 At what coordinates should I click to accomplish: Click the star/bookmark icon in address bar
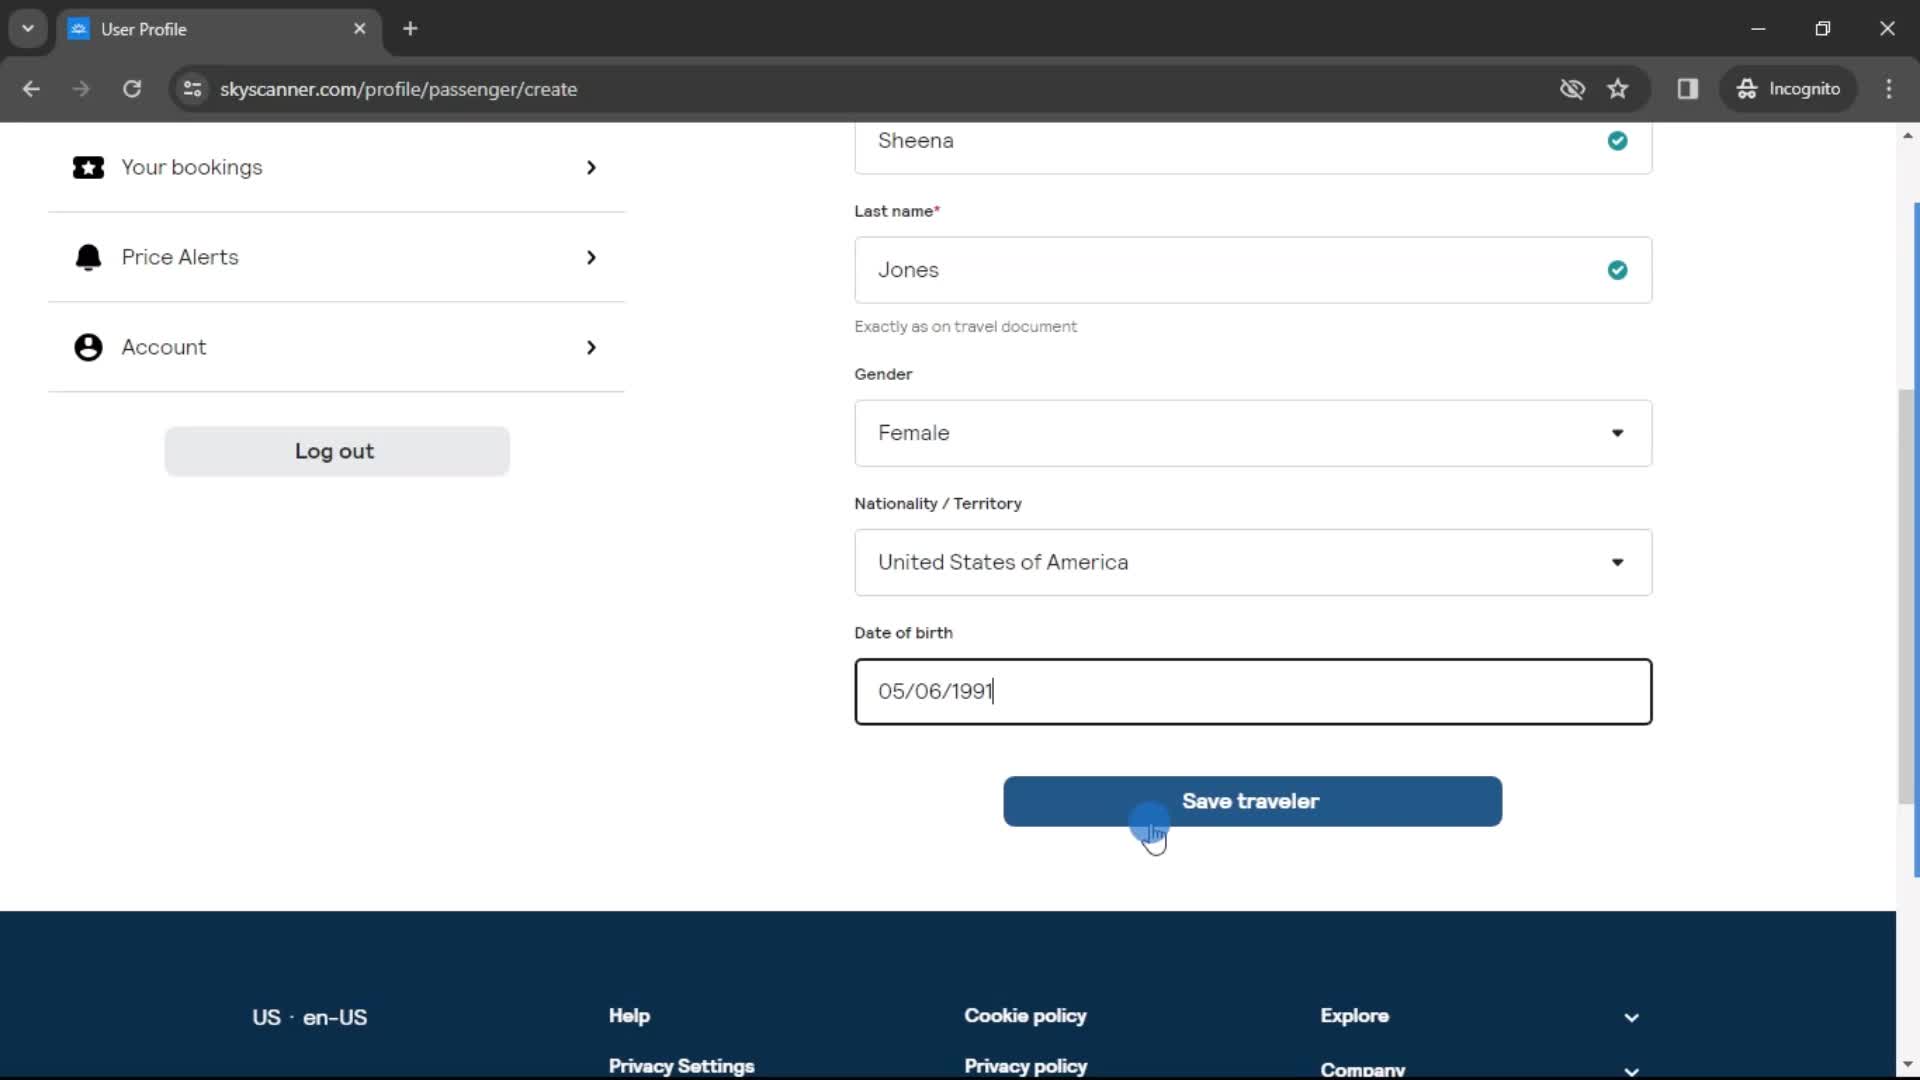(1619, 88)
